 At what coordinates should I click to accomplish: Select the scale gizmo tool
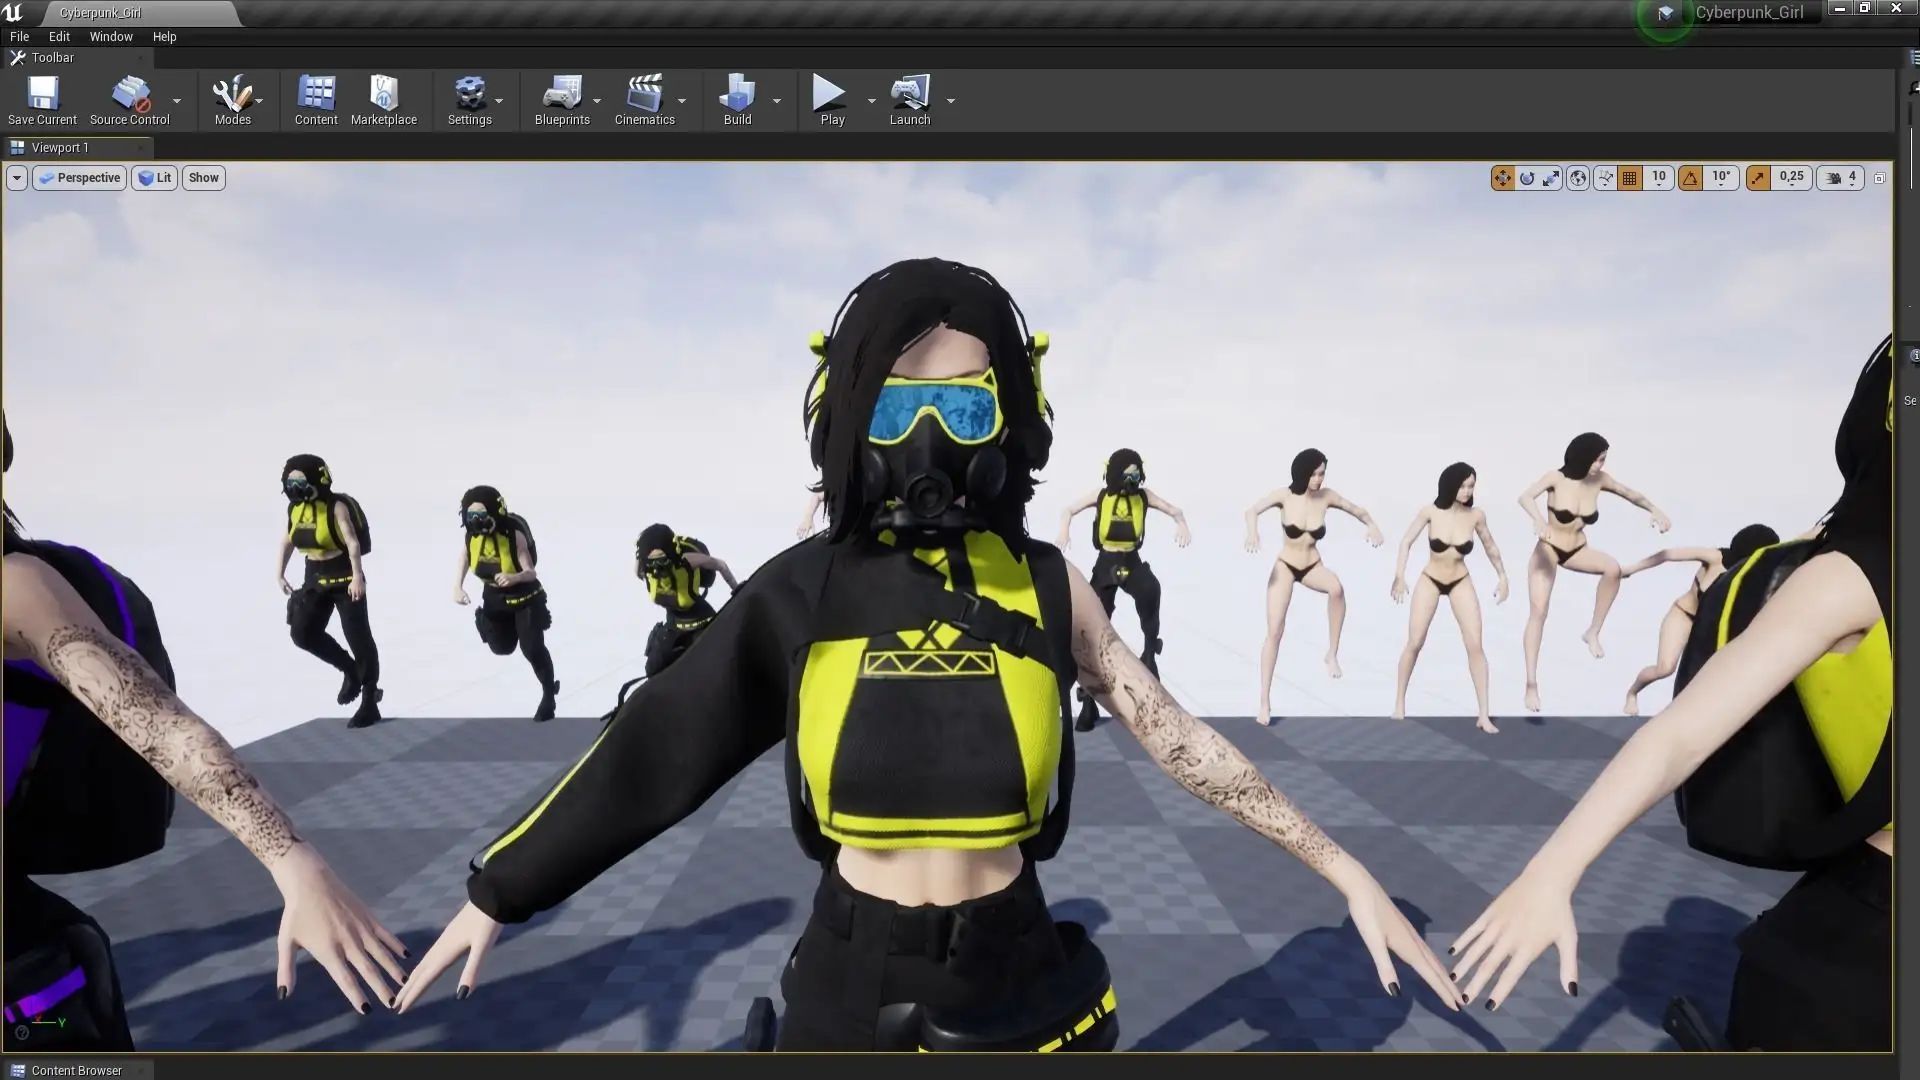(1551, 178)
